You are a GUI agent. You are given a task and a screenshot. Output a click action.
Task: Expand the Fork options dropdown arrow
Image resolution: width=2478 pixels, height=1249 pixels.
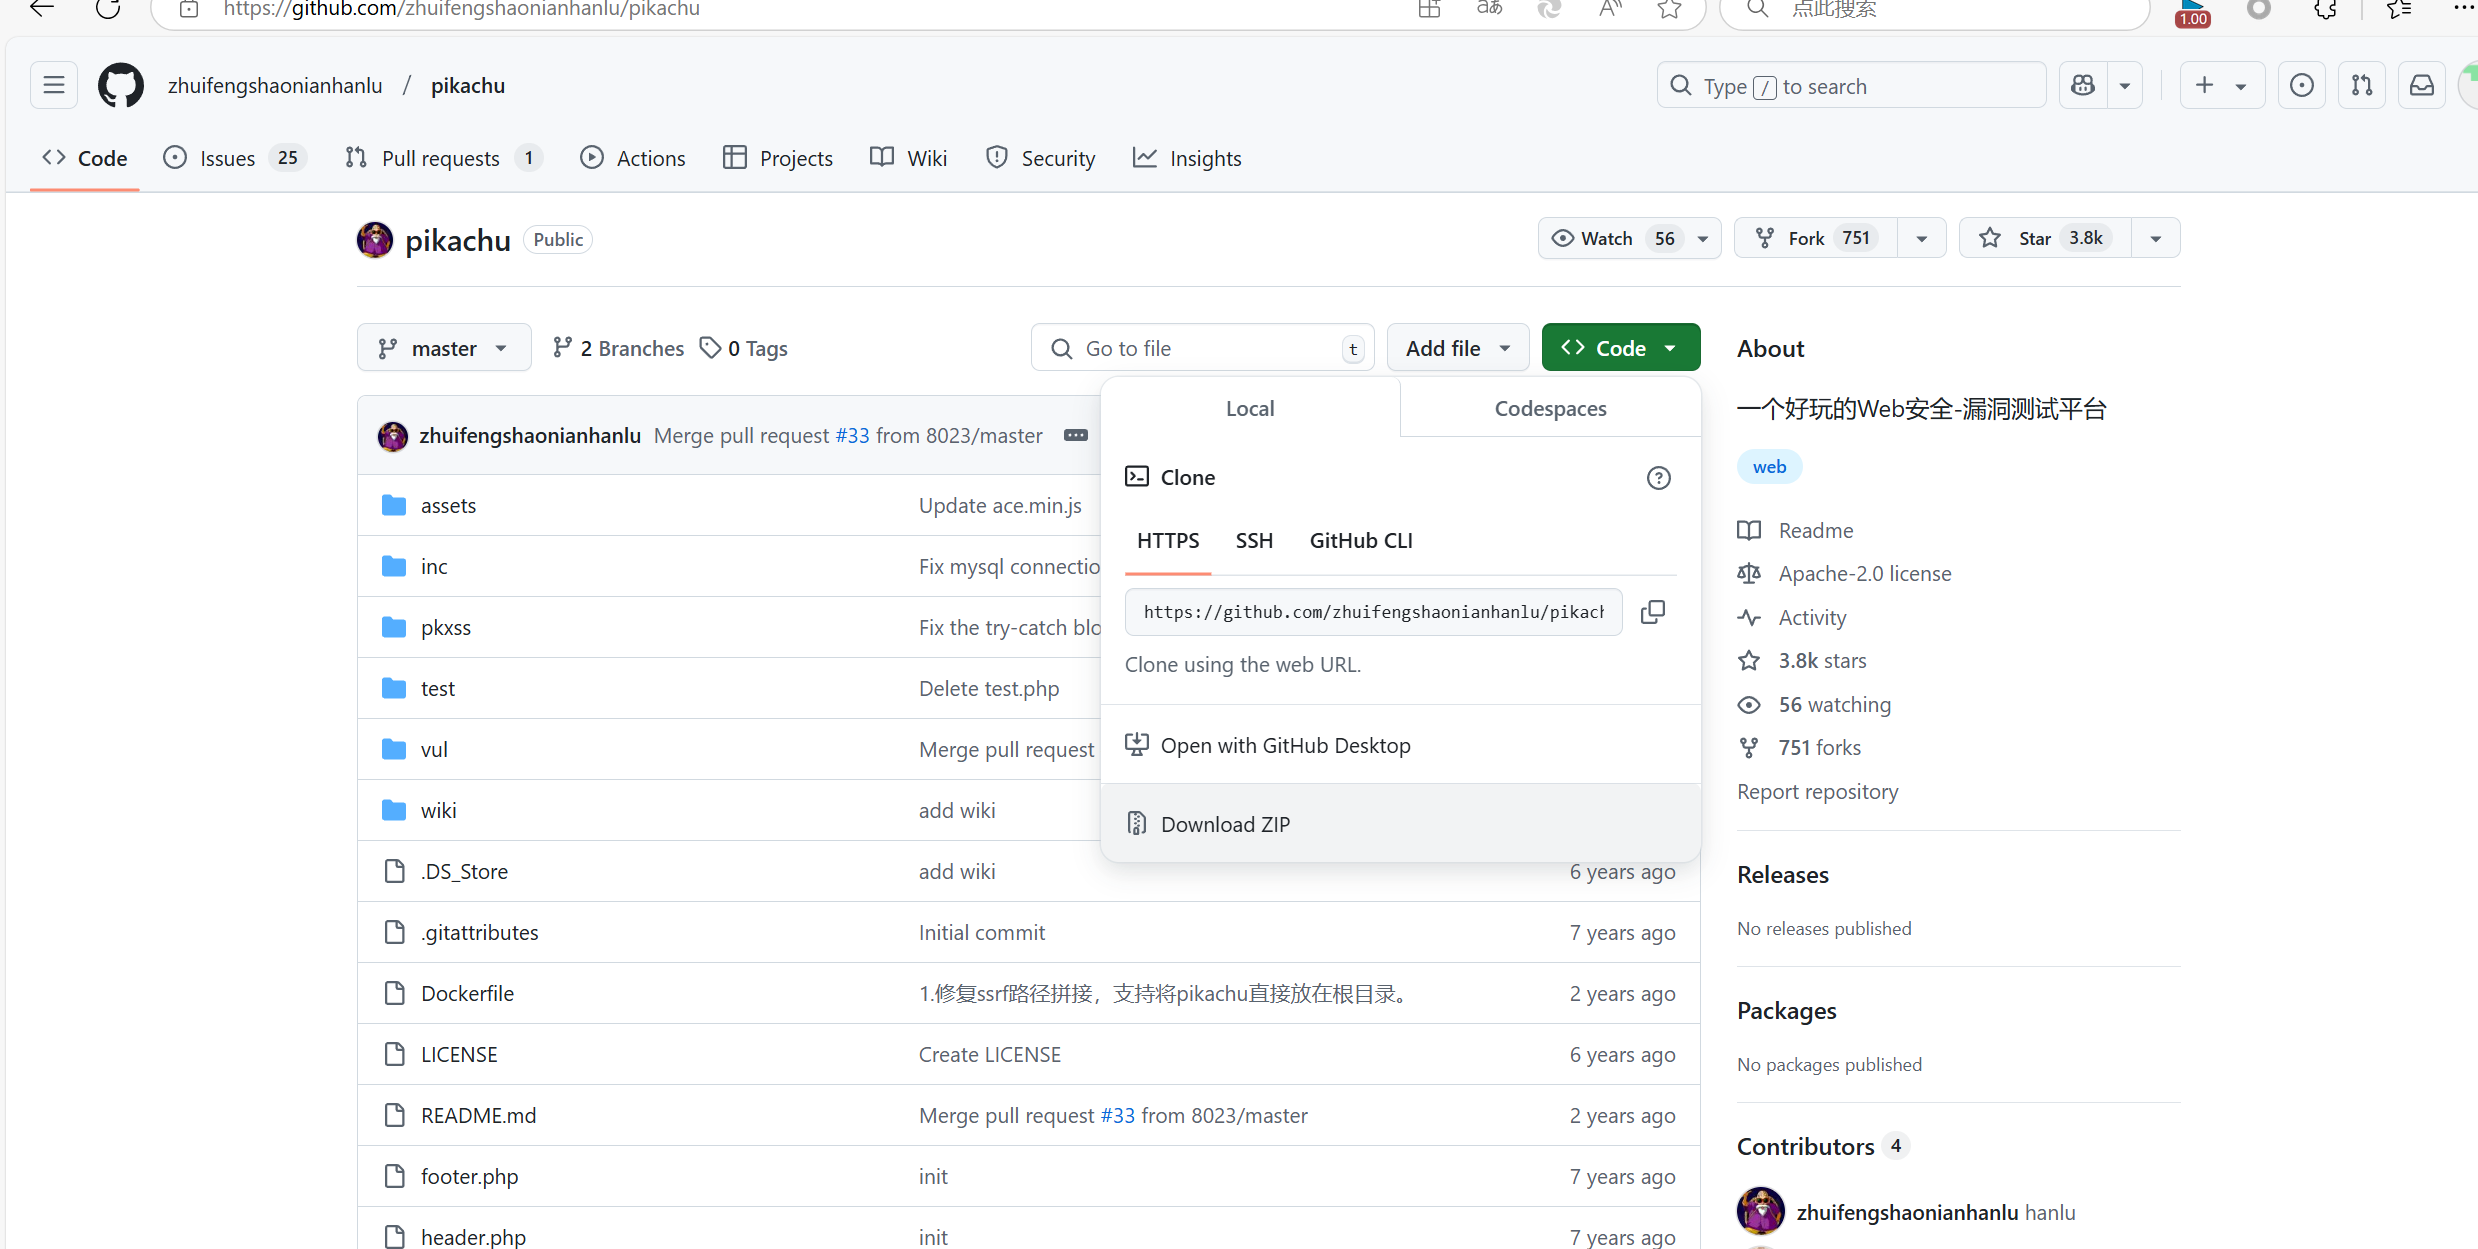[x=1921, y=238]
